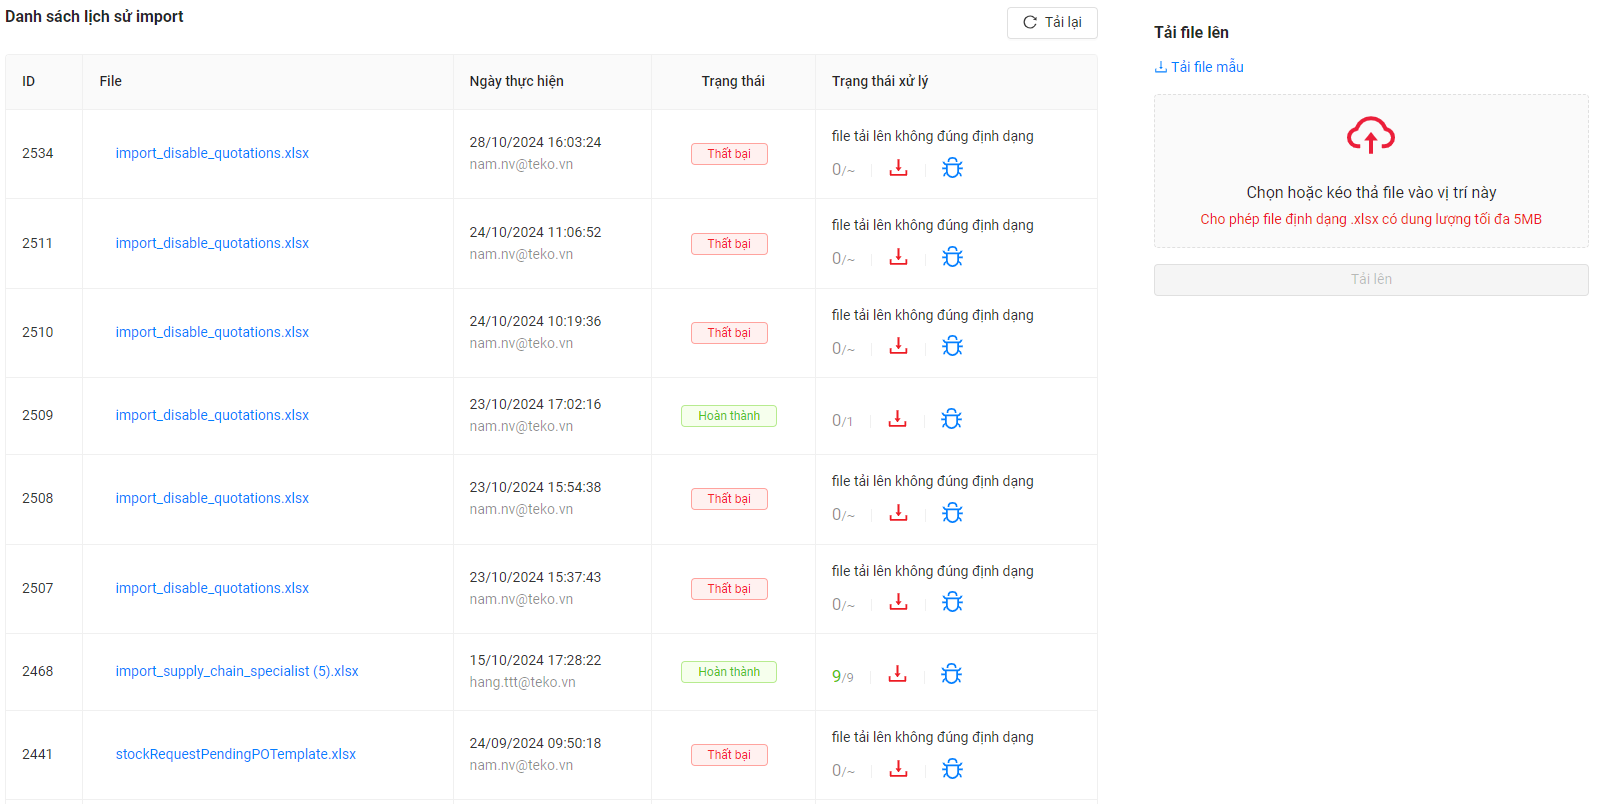
Task: Open import_disable_quotations.xlsx for ID 2509
Action: point(212,415)
